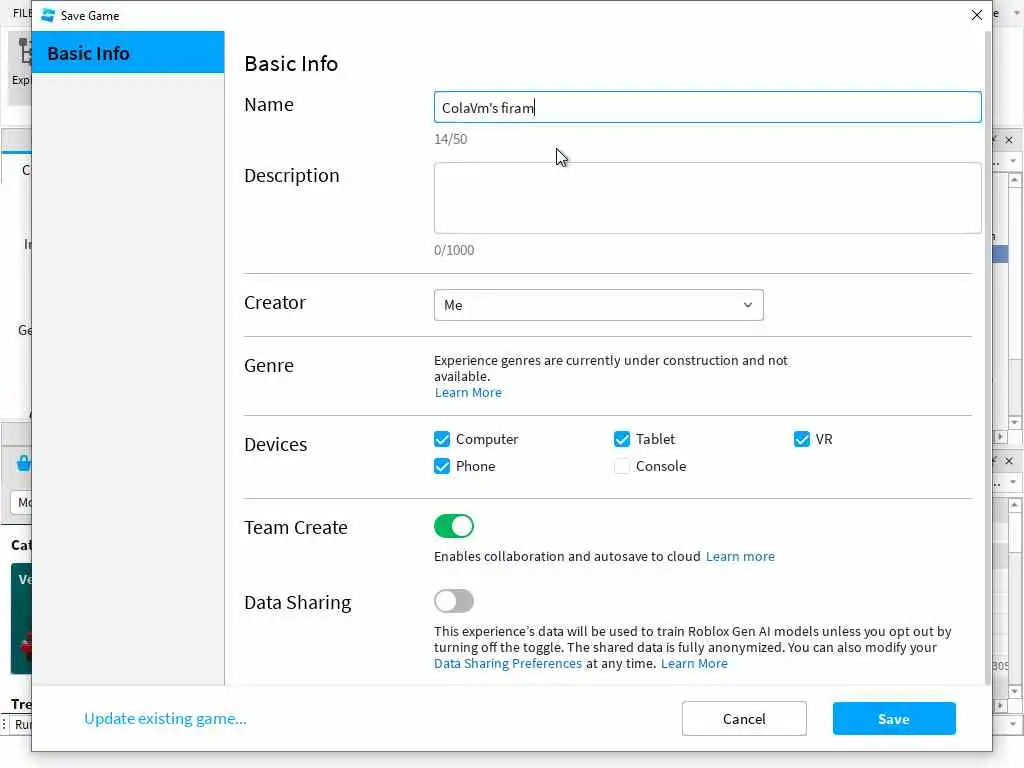Open the Update existing game link
Image resolution: width=1024 pixels, height=768 pixels.
(x=165, y=718)
